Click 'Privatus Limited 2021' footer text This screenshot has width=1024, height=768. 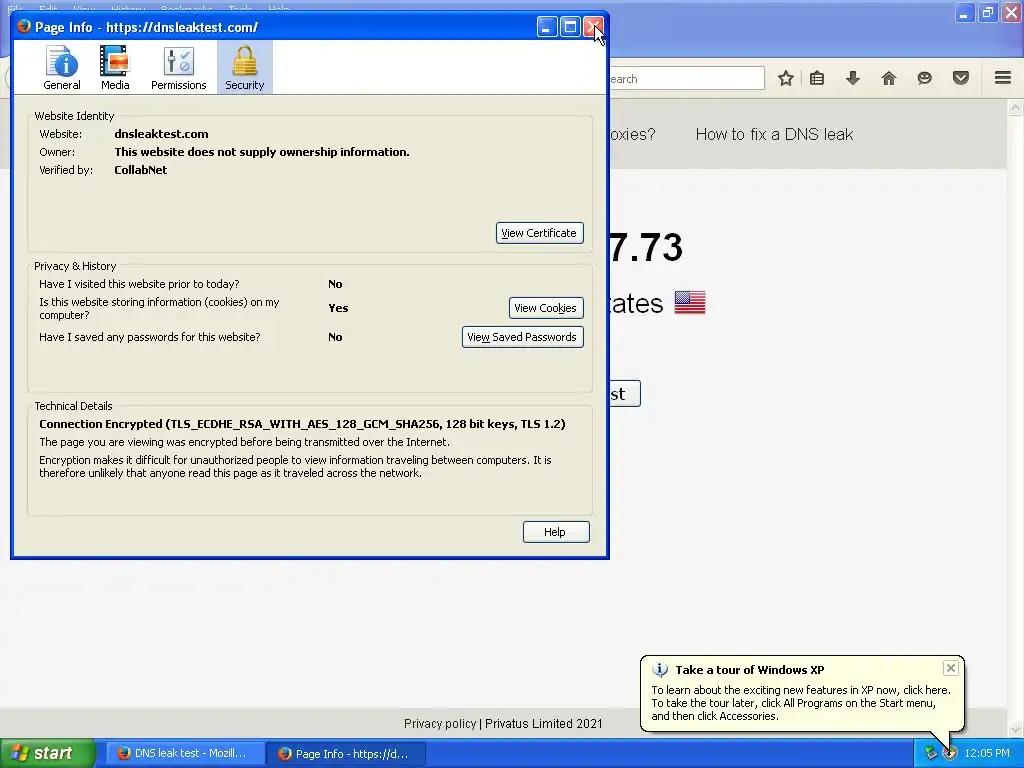(543, 724)
